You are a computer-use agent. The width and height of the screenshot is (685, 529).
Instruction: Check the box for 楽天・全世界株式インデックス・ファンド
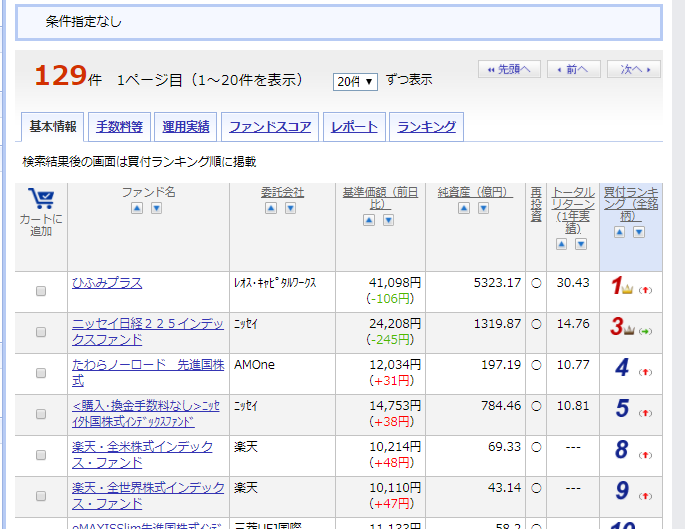click(x=41, y=496)
